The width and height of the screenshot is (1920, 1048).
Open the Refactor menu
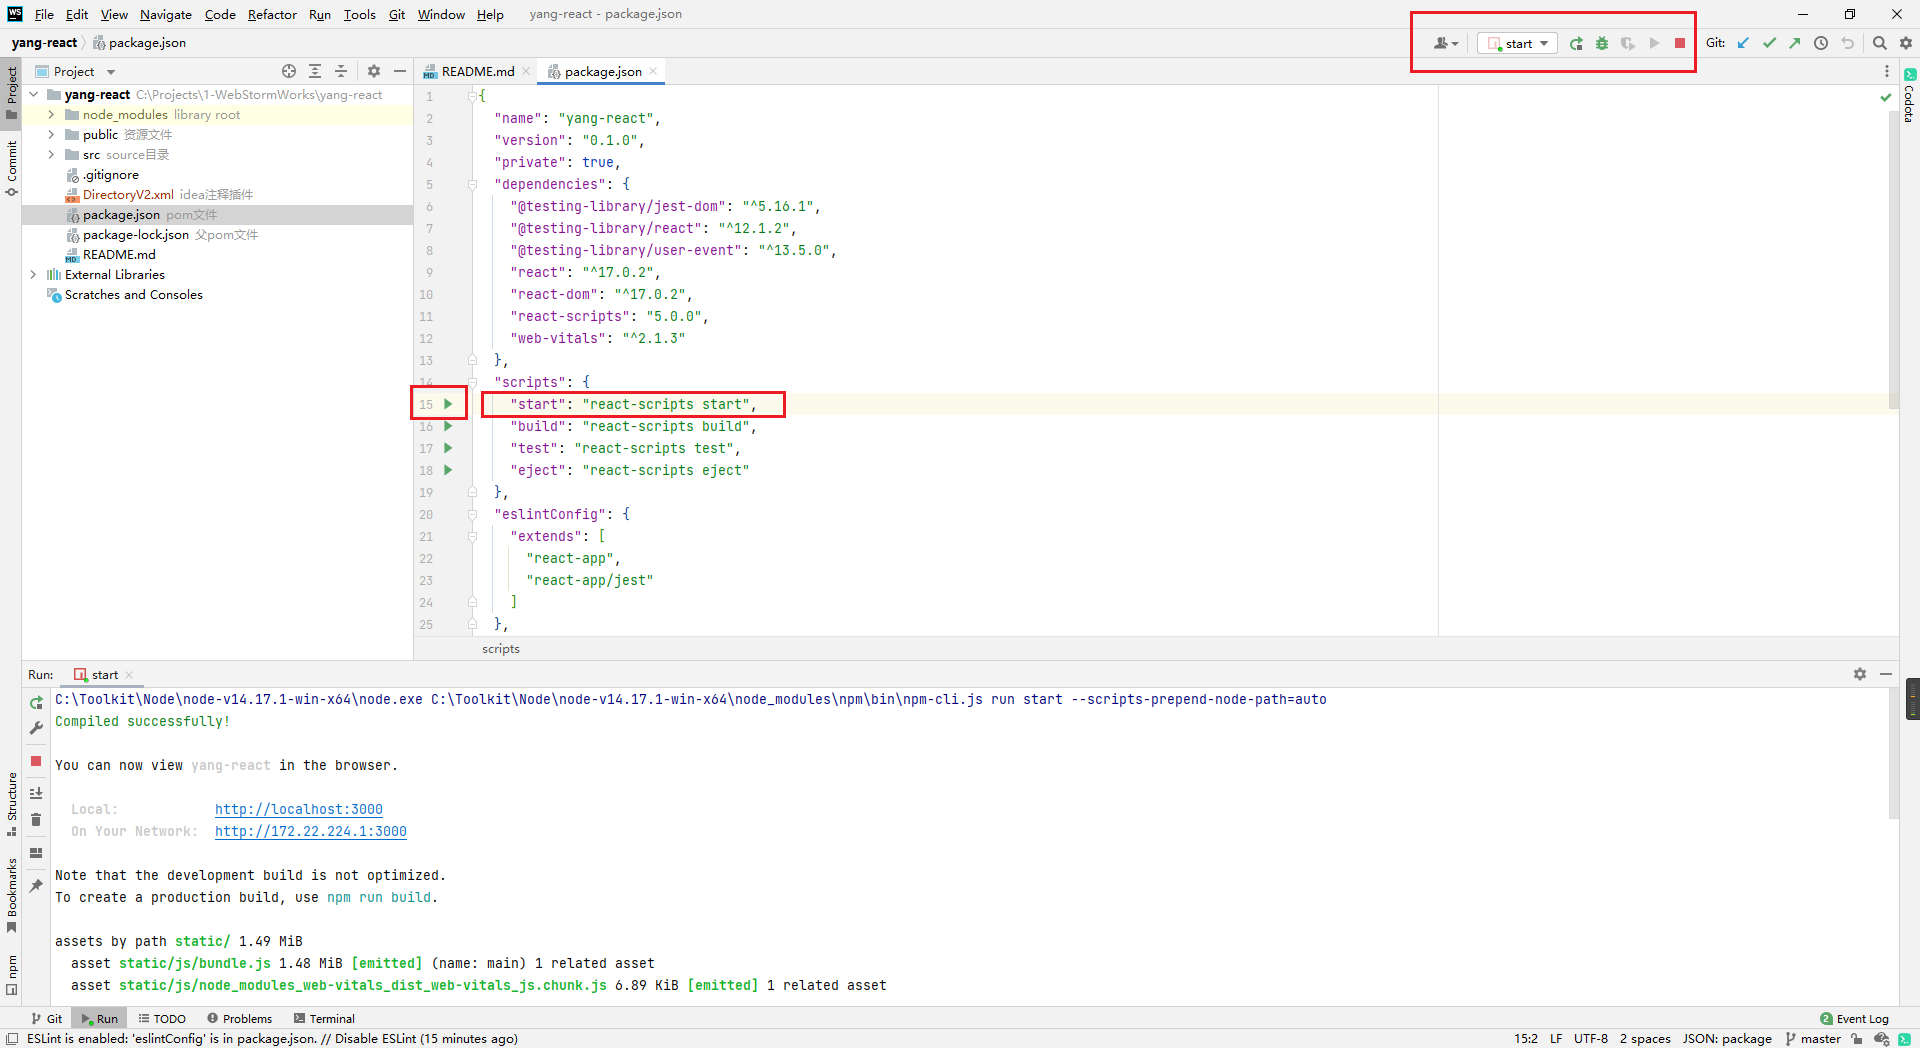(272, 14)
